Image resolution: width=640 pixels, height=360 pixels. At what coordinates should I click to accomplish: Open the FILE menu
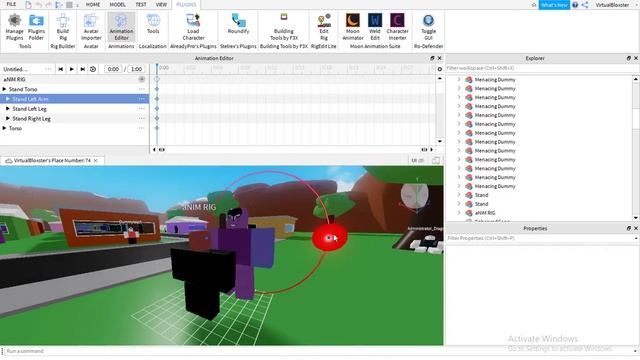tap(11, 4)
